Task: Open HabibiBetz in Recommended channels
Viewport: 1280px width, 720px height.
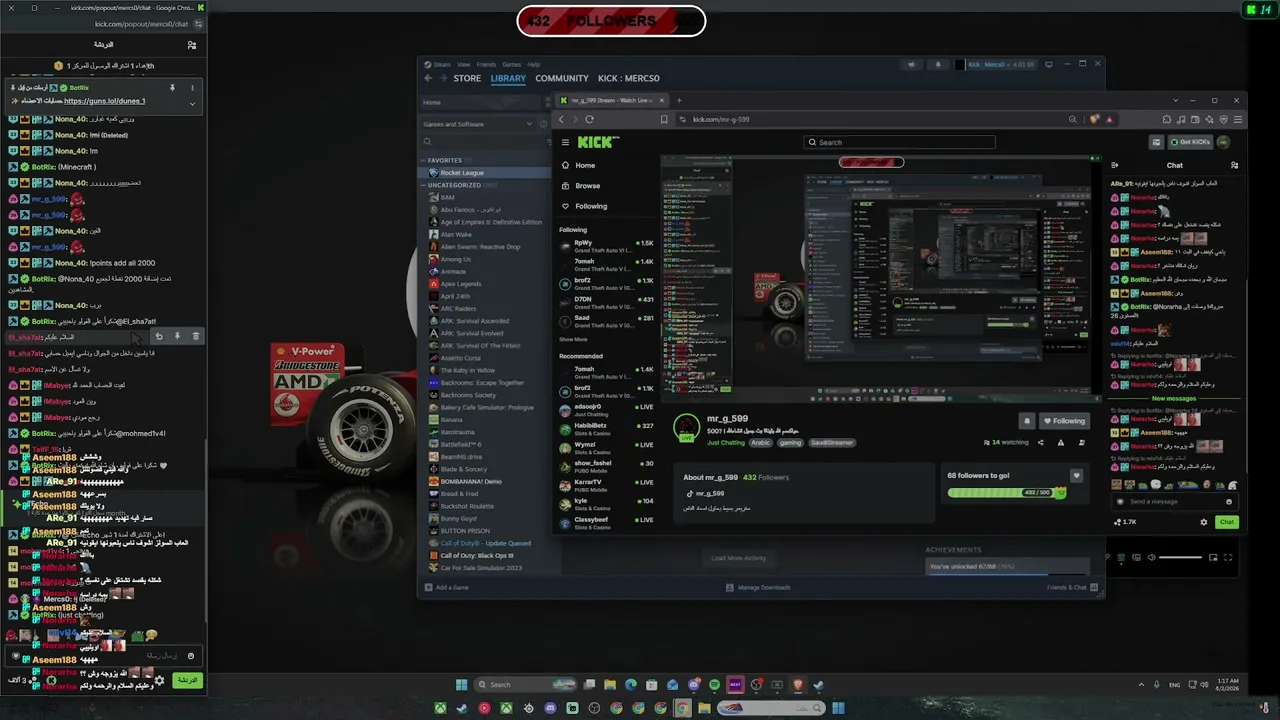Action: coord(606,428)
